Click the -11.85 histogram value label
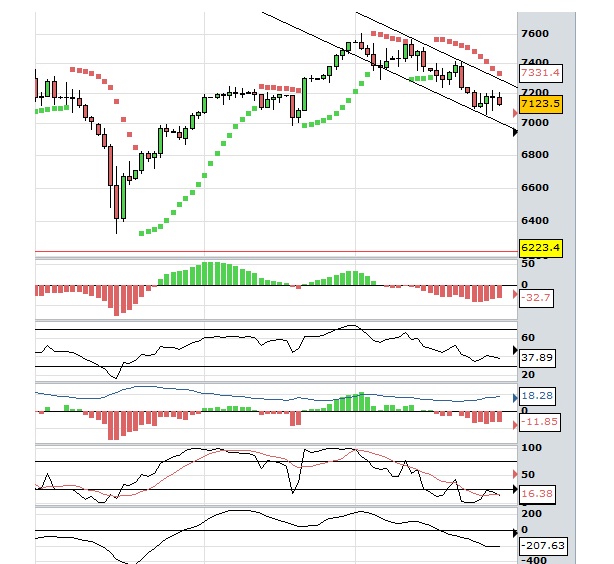 tap(540, 422)
